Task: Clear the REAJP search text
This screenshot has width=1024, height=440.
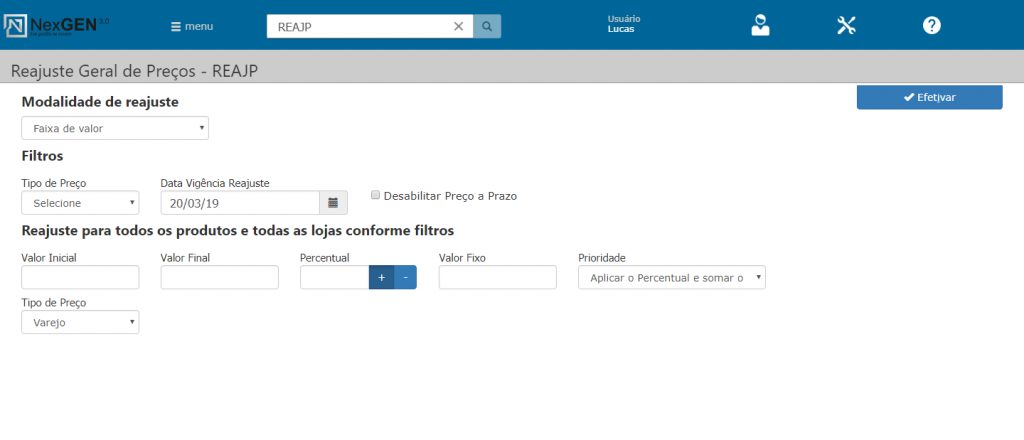Action: [458, 26]
